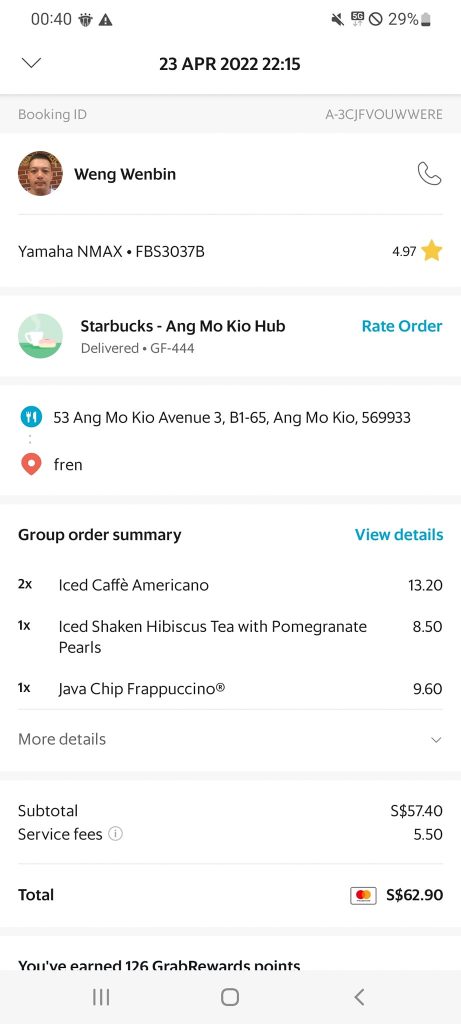The image size is (461, 1024).
Task: Tap the Starbucks restaurant cup icon
Action: tap(40, 336)
